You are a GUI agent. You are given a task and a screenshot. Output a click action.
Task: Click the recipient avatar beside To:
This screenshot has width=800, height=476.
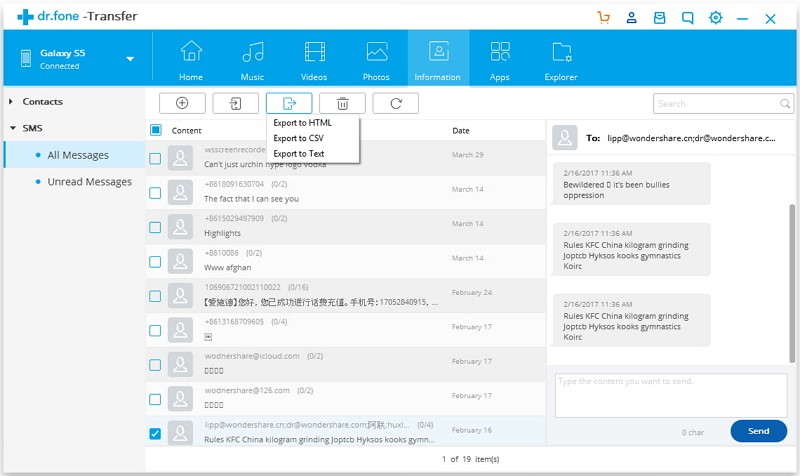(565, 138)
